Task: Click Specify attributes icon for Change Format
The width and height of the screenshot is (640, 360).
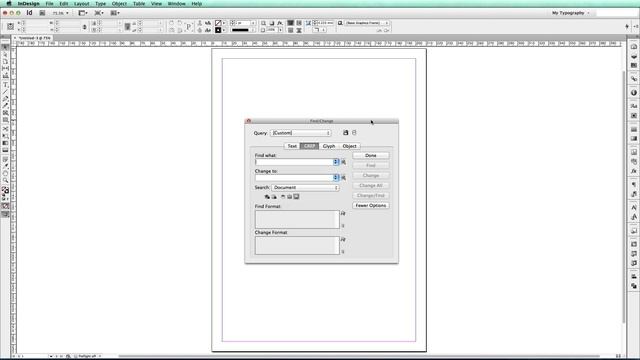Action: [343, 240]
